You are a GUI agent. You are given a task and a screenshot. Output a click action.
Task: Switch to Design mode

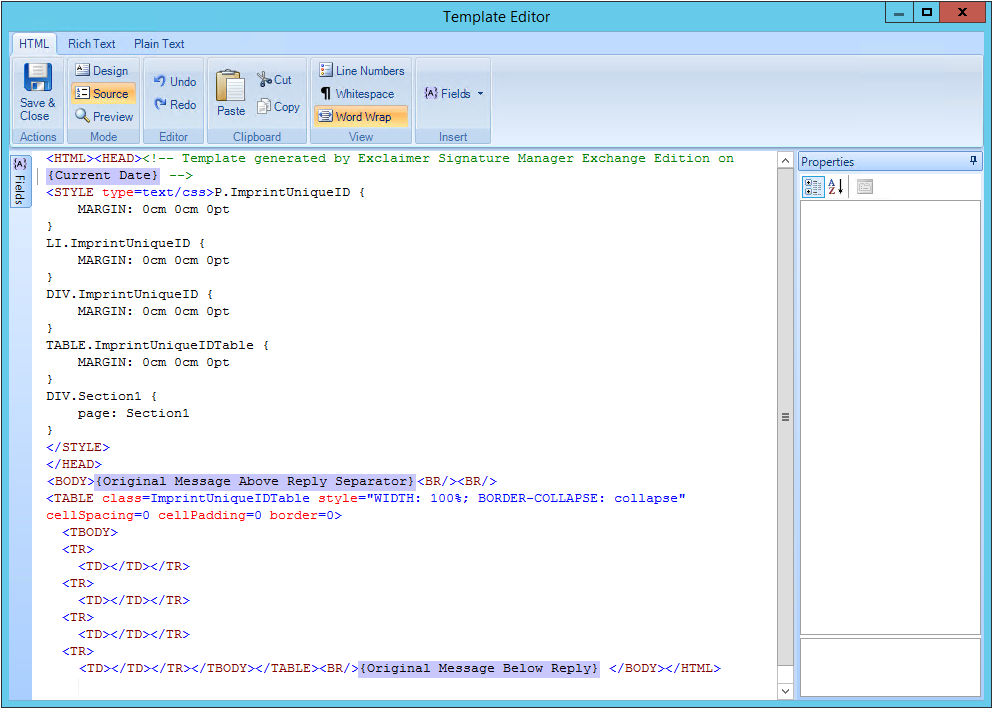(102, 71)
